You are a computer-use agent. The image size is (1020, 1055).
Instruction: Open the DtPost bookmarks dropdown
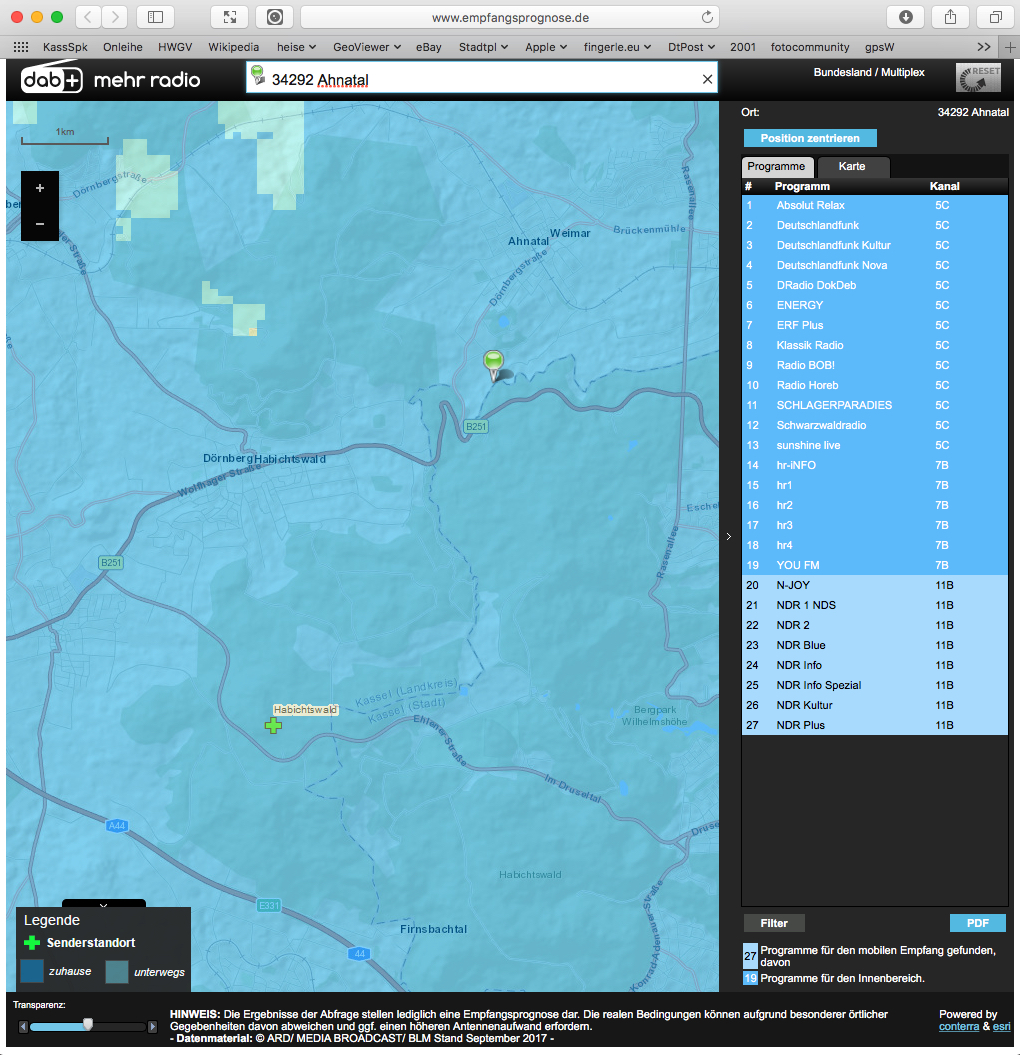691,47
